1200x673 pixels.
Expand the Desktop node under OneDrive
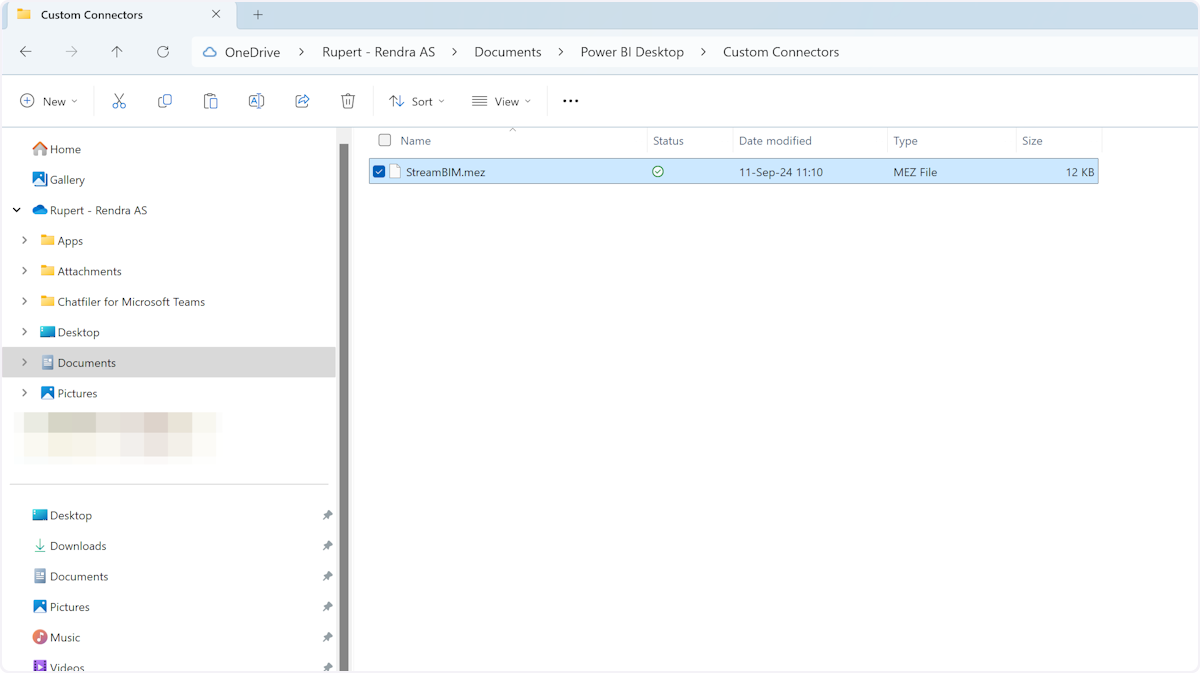click(25, 332)
